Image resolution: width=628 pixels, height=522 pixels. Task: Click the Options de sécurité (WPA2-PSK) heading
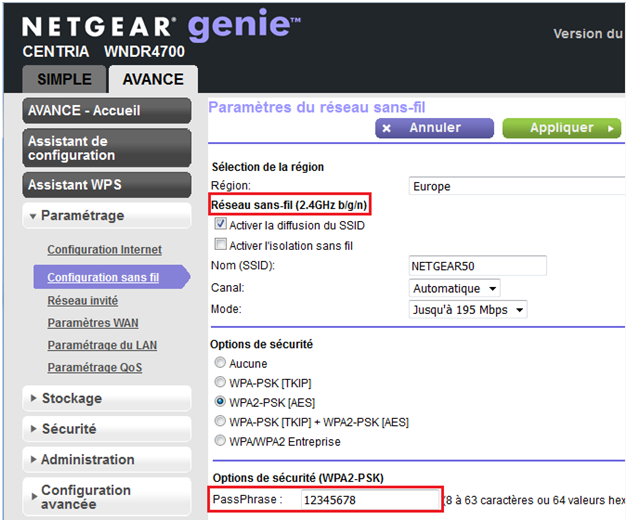click(298, 478)
